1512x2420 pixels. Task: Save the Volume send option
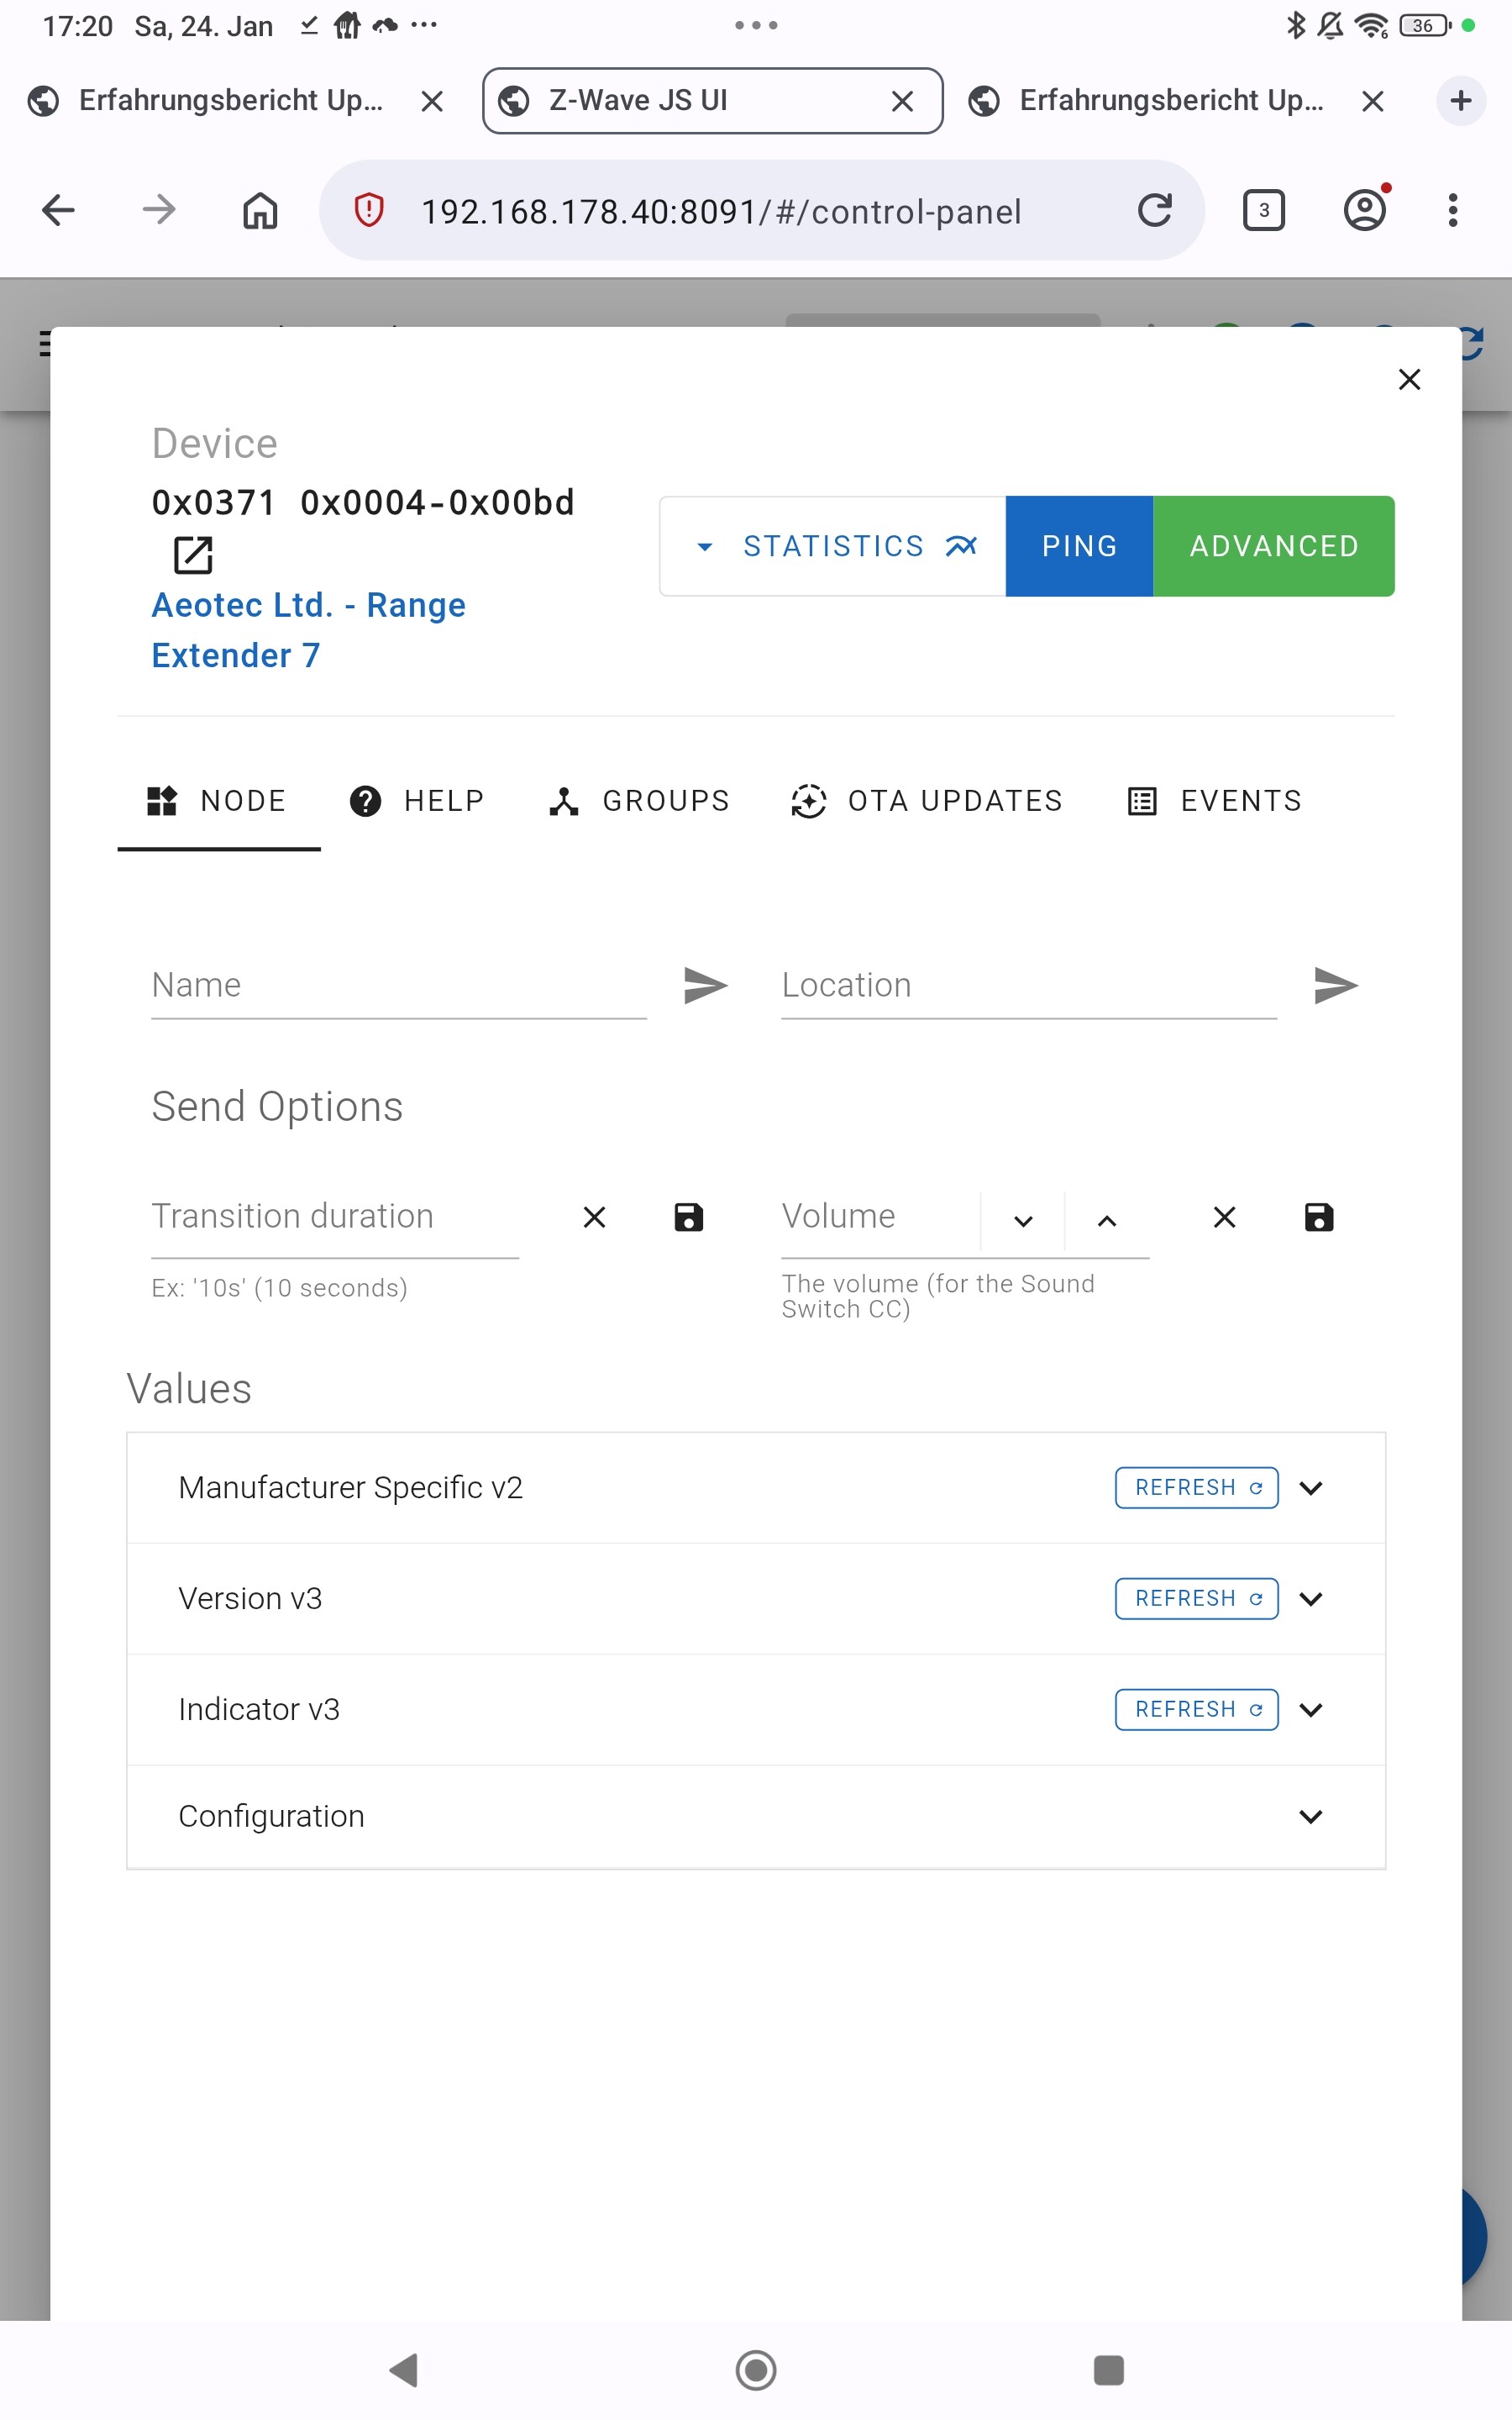1318,1217
